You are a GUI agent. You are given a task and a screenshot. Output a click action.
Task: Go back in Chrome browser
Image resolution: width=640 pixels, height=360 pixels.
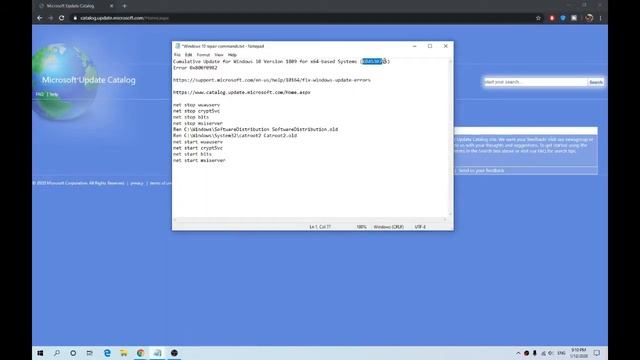click(40, 18)
